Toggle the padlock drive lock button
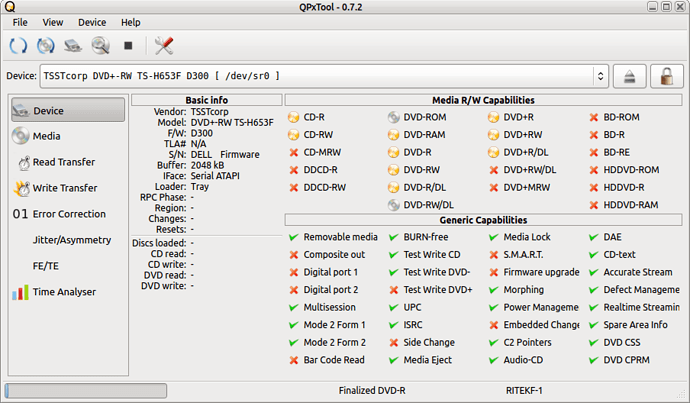The image size is (690, 403). coord(667,76)
